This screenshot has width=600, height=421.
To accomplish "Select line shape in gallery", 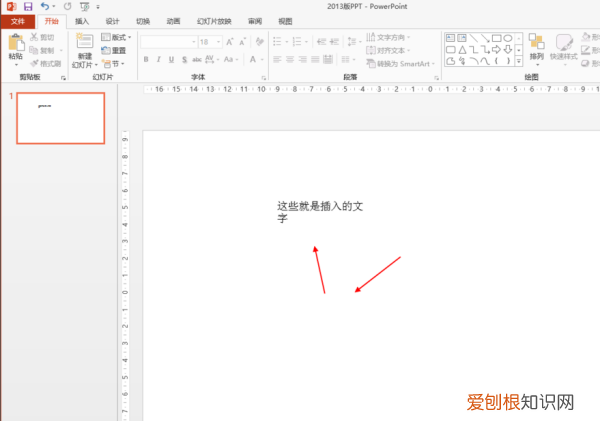I will 474,38.
